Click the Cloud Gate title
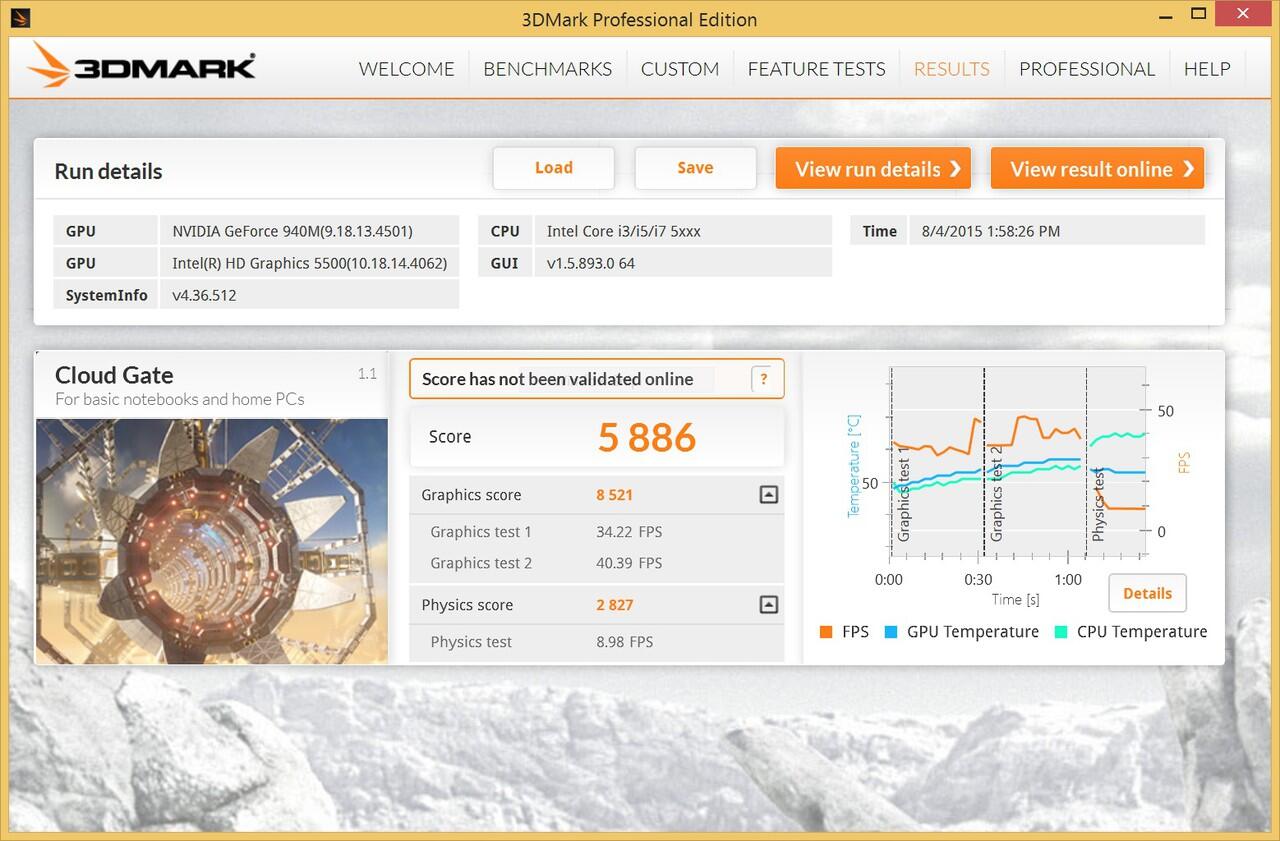The height and width of the screenshot is (841, 1280). pos(114,375)
